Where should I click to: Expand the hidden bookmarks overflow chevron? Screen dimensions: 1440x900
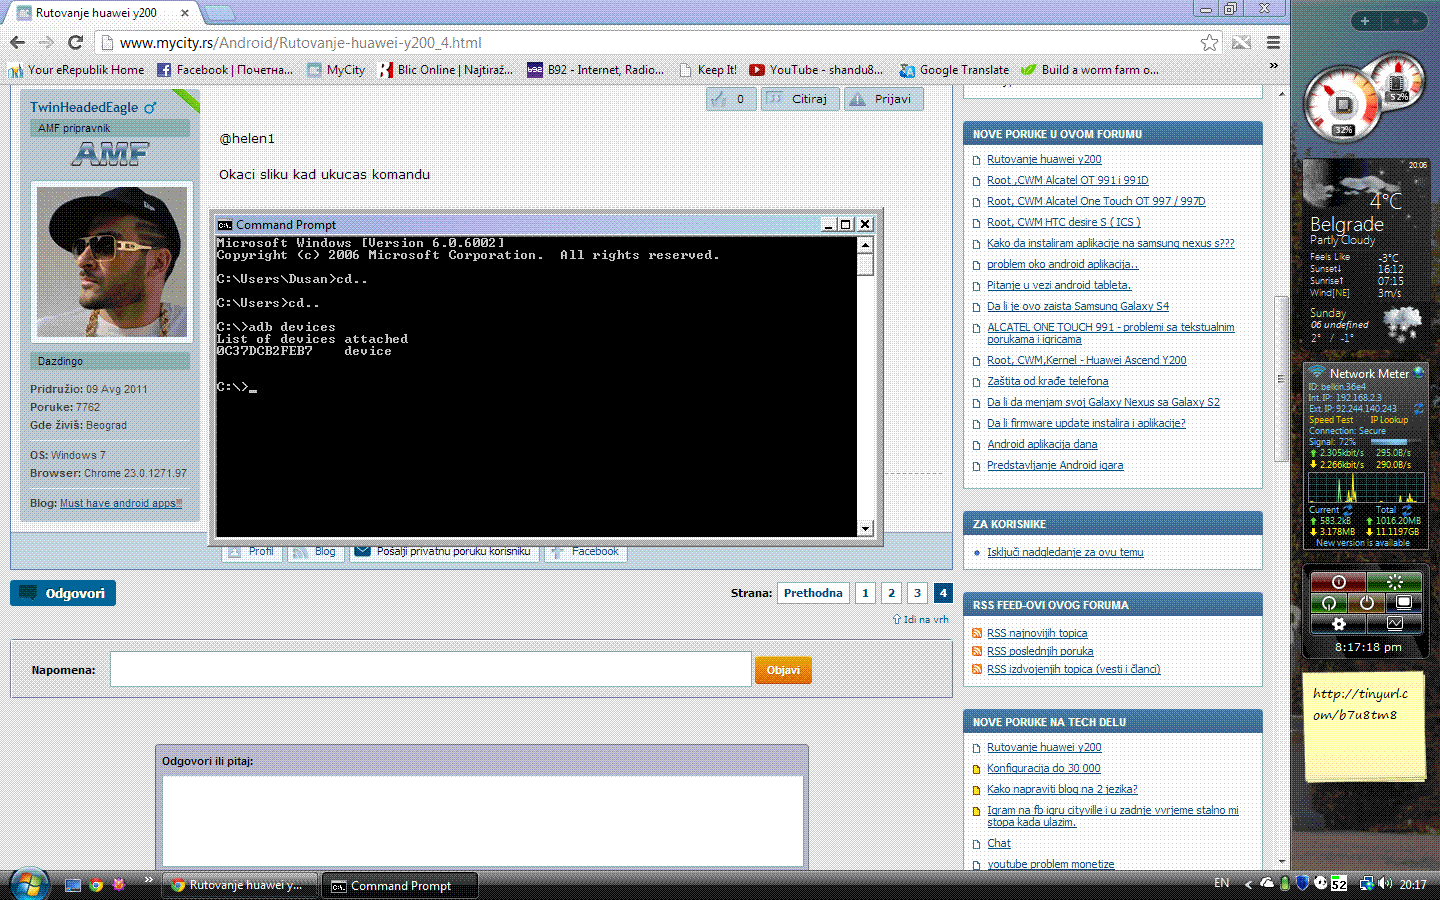coord(1273,66)
